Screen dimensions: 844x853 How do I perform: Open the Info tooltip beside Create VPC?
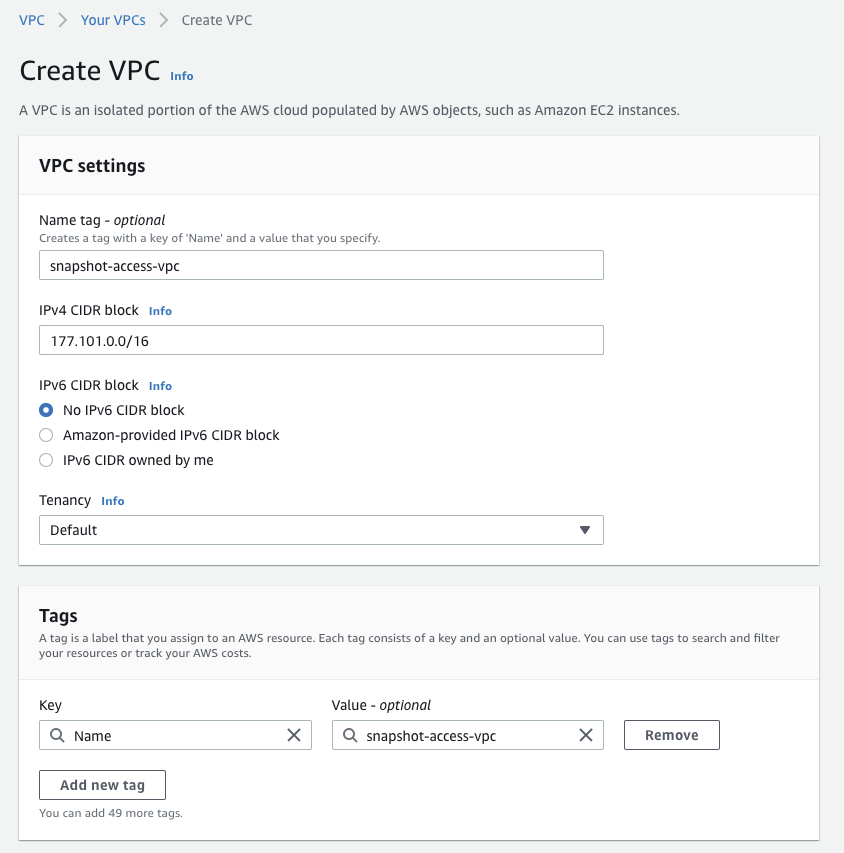pos(181,75)
